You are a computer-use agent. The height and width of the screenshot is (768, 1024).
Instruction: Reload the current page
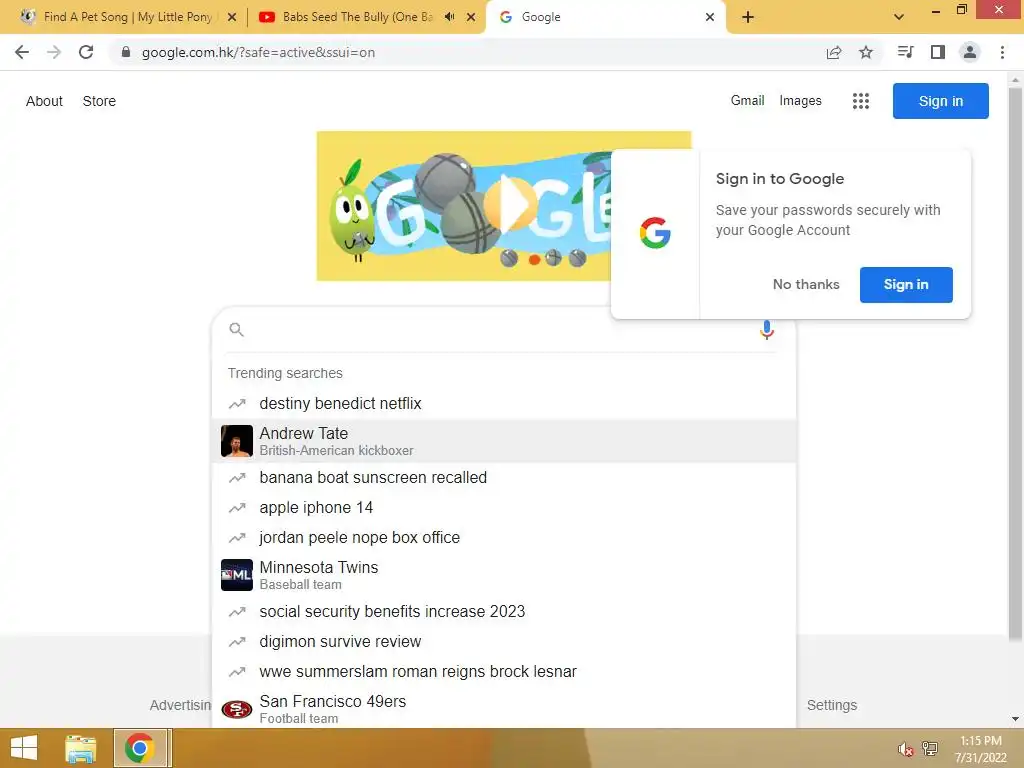[86, 52]
